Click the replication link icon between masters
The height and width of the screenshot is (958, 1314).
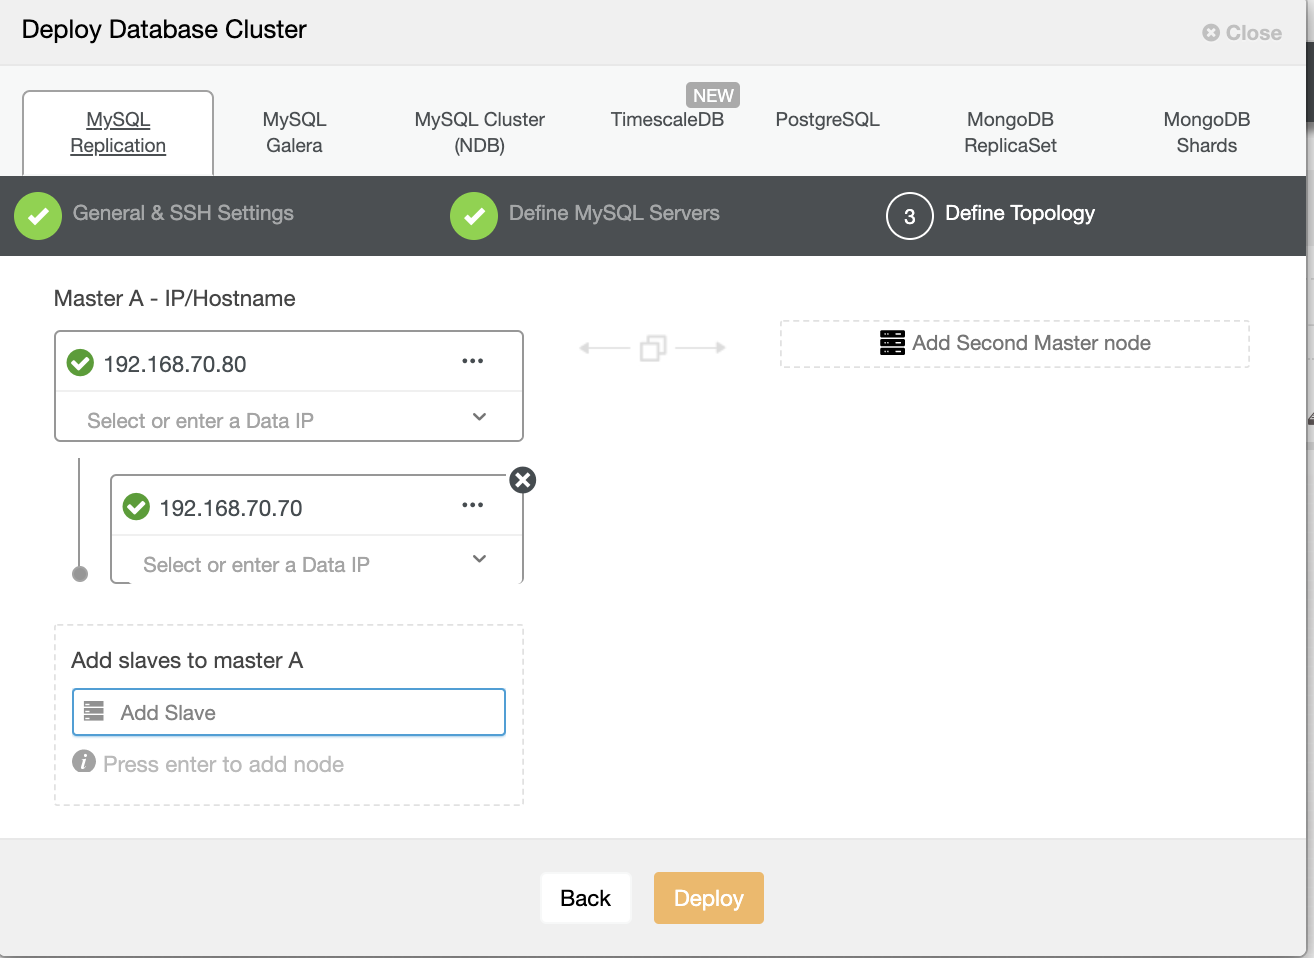click(653, 348)
